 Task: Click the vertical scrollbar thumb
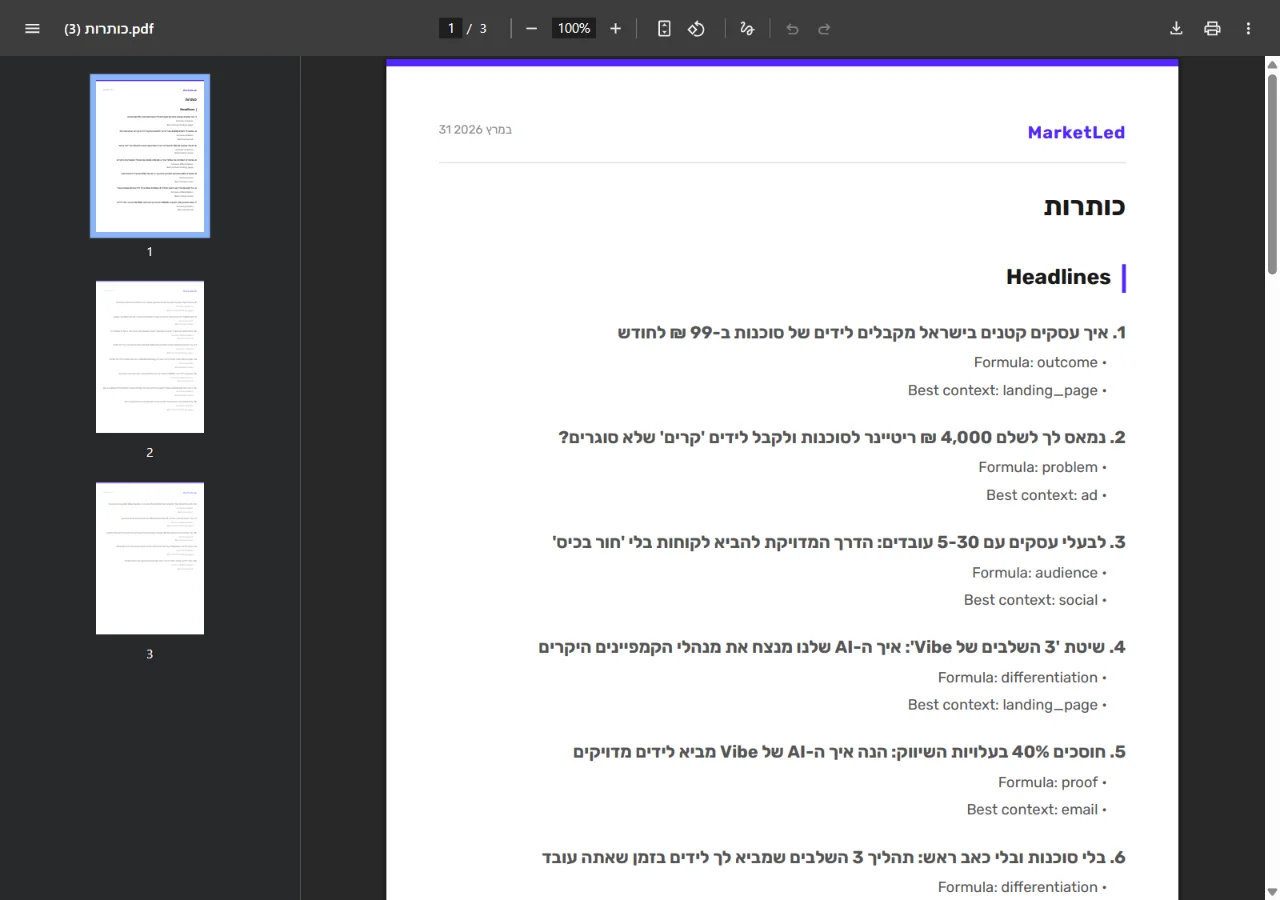tap(1272, 173)
